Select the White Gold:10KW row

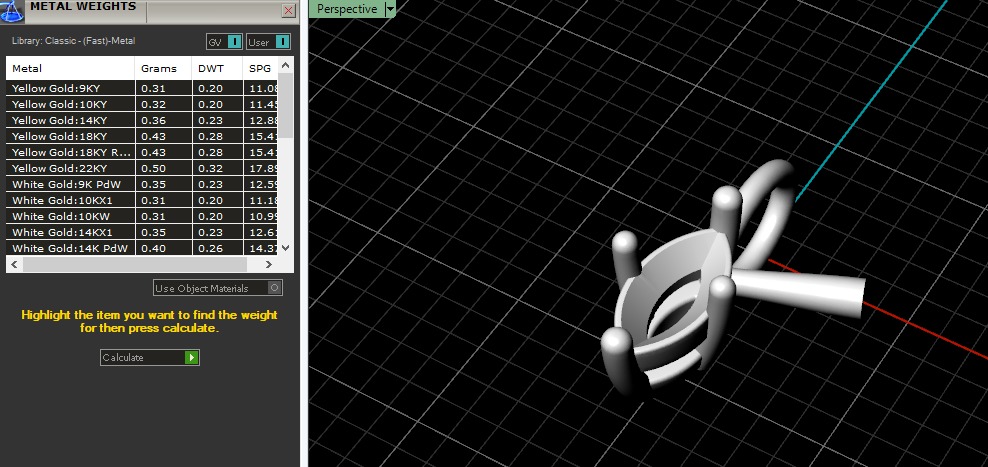tap(142, 216)
